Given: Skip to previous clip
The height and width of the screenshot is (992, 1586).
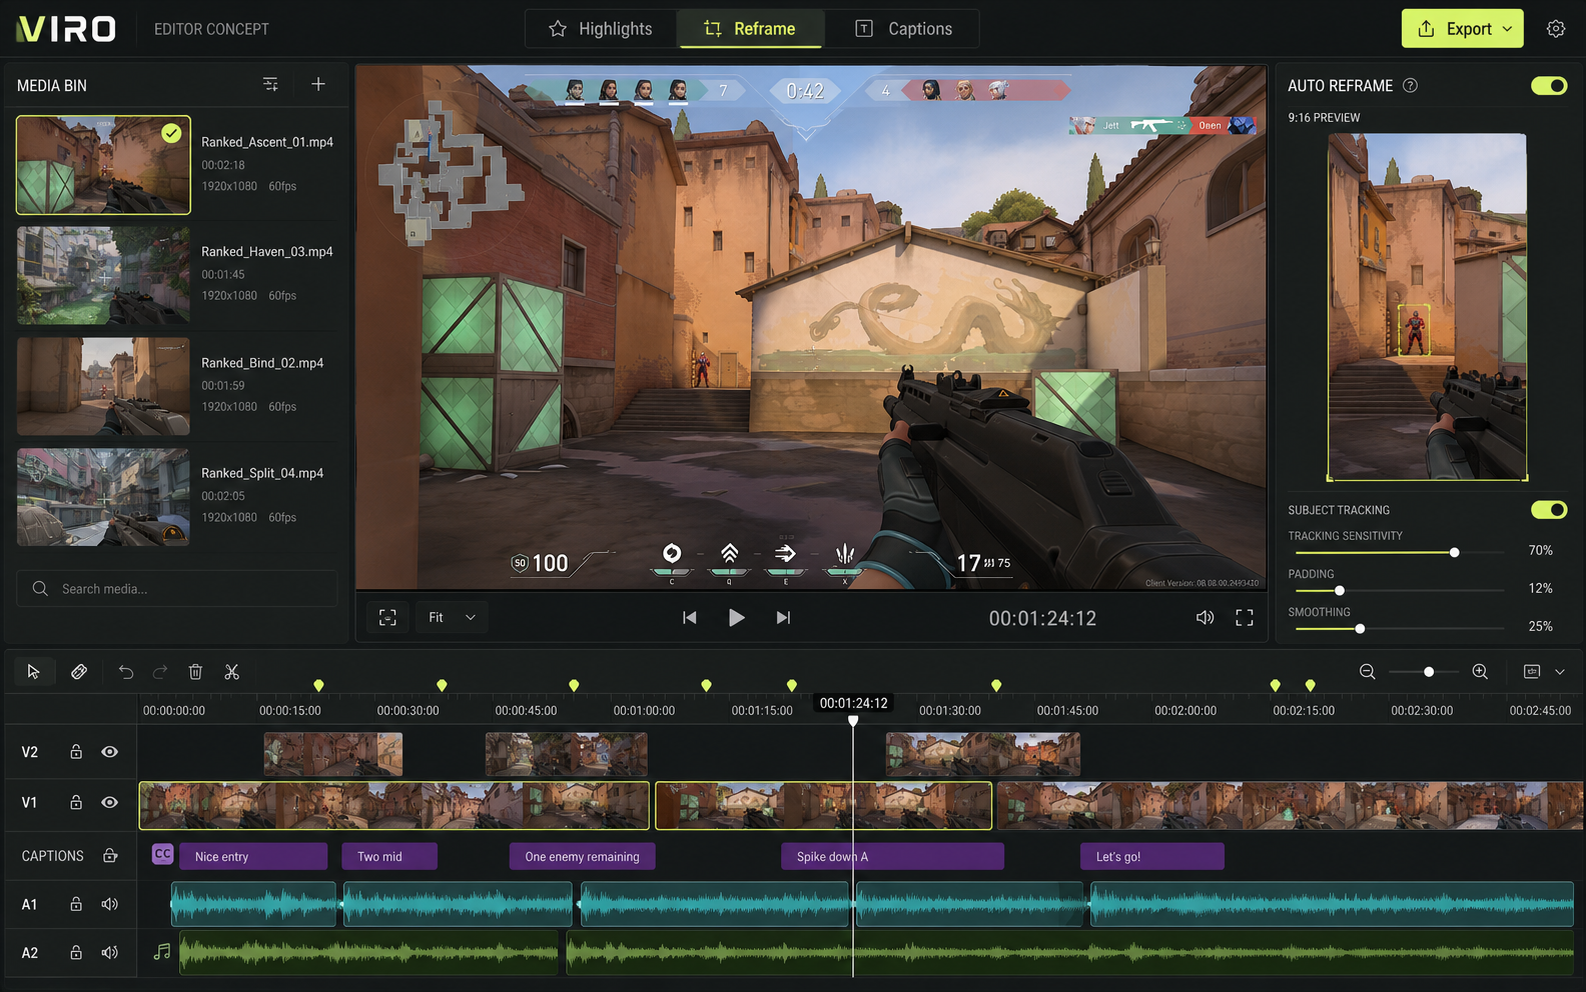Looking at the screenshot, I should click(x=689, y=618).
